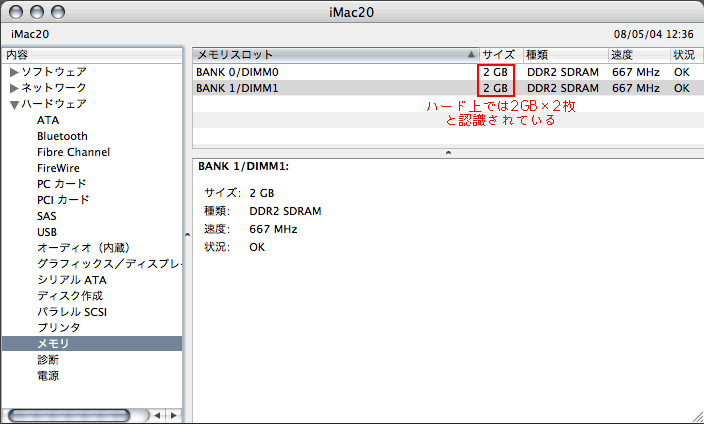
Task: Sort by 状況 column header
Action: 687,55
